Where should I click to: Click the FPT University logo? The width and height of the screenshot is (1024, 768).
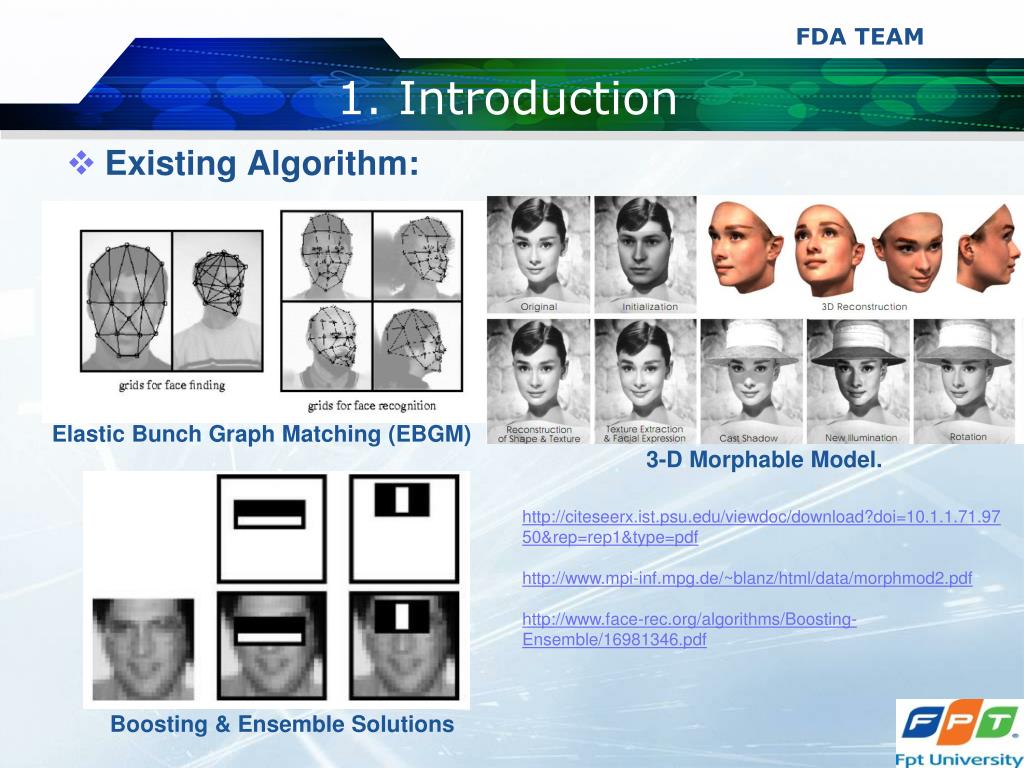pyautogui.click(x=959, y=733)
